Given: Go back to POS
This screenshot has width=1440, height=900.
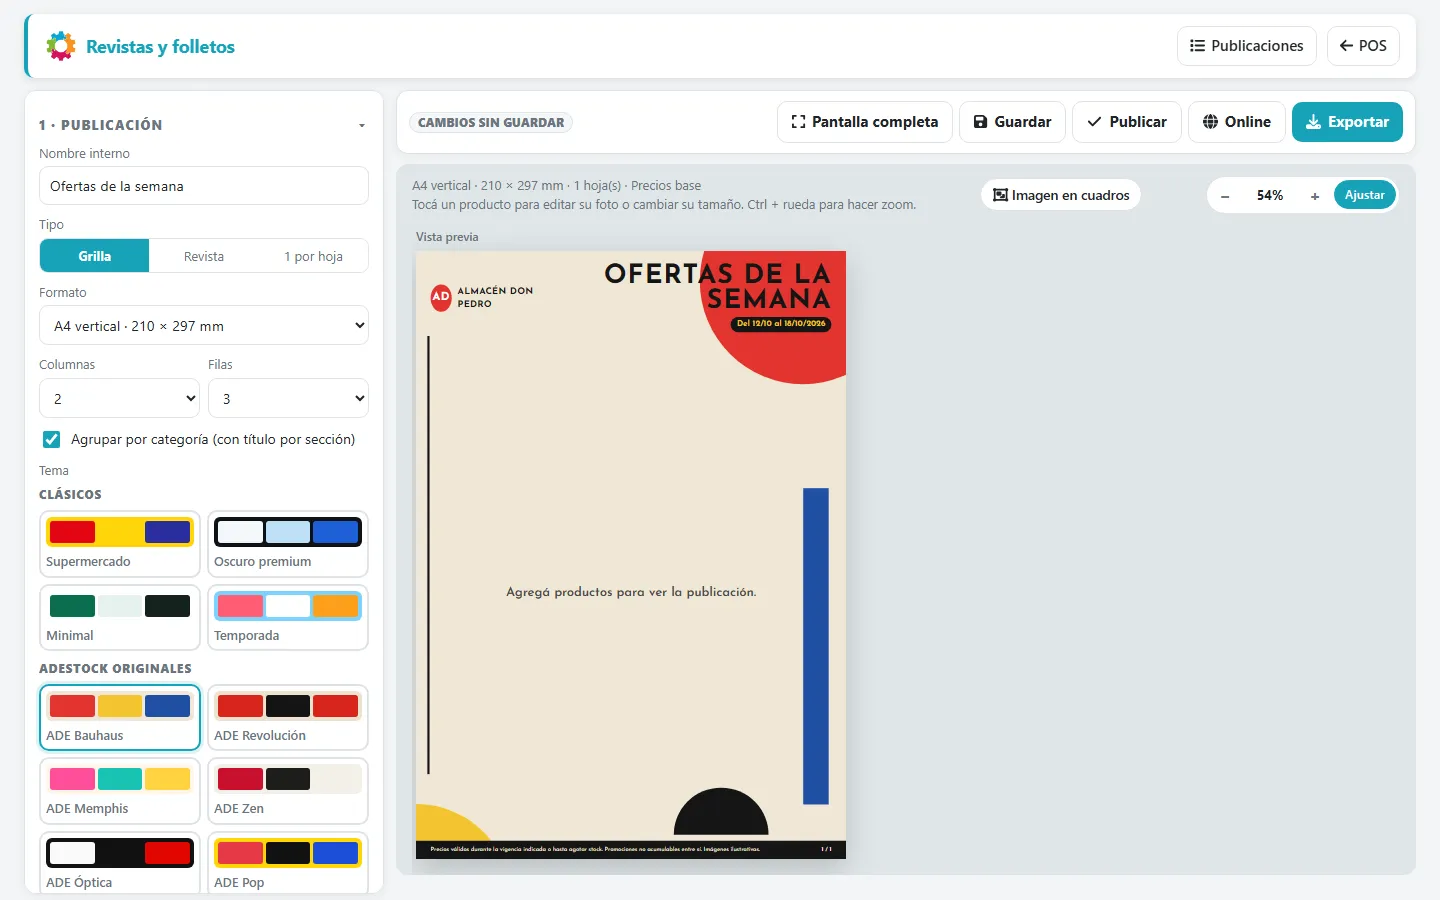Looking at the screenshot, I should [1363, 46].
